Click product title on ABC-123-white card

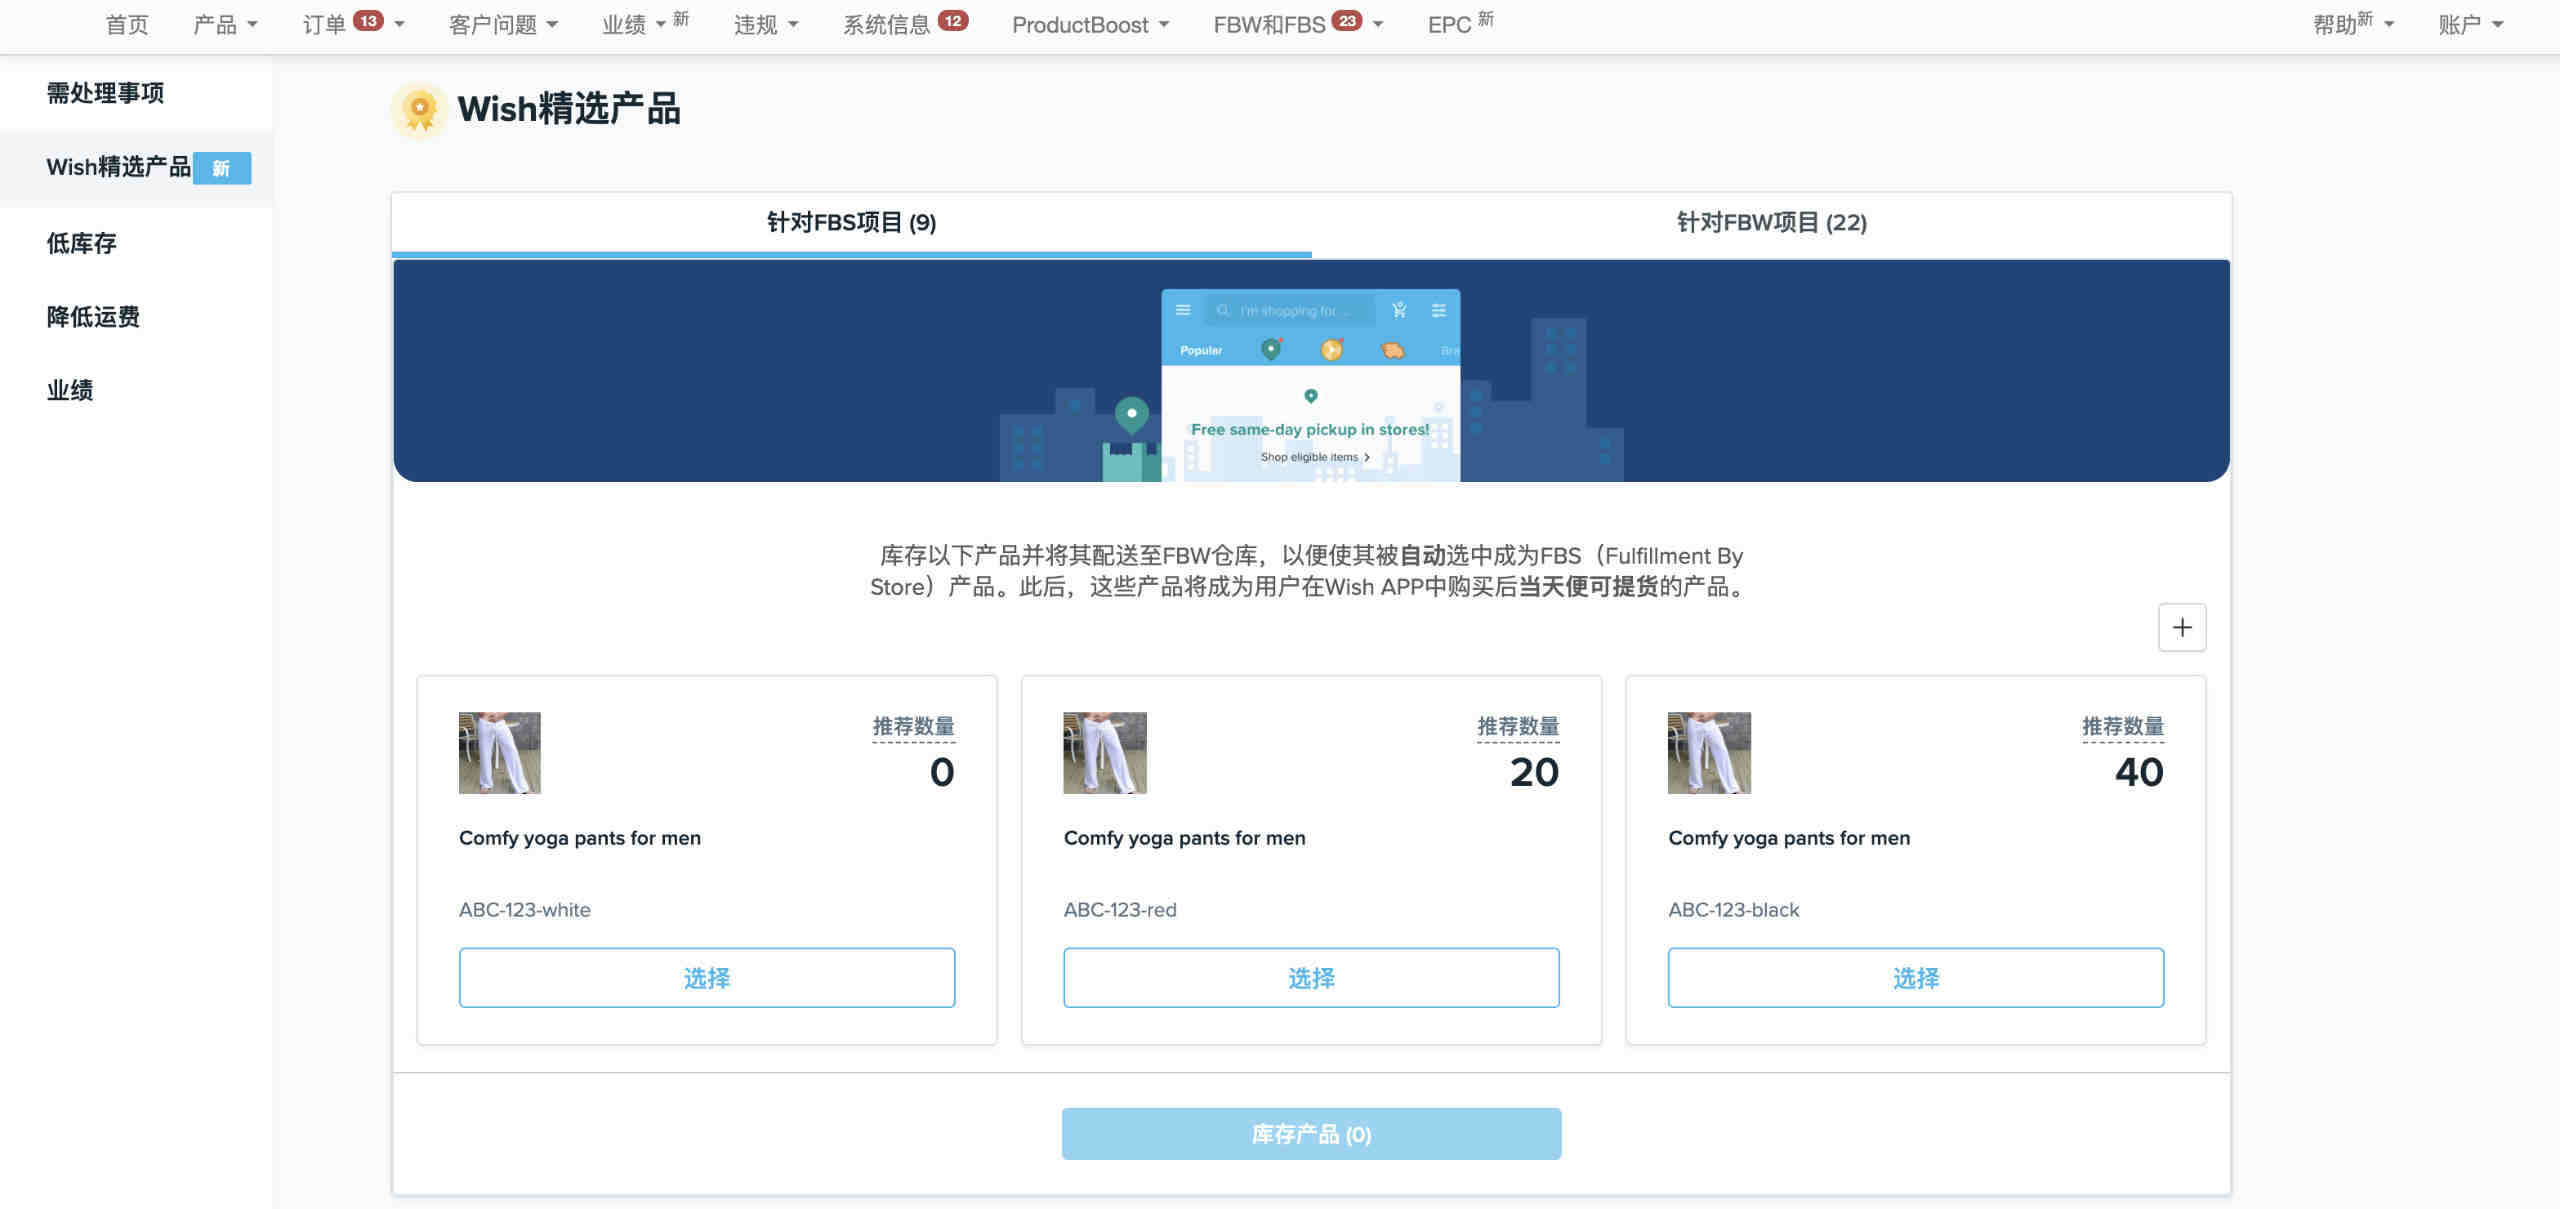click(x=580, y=838)
